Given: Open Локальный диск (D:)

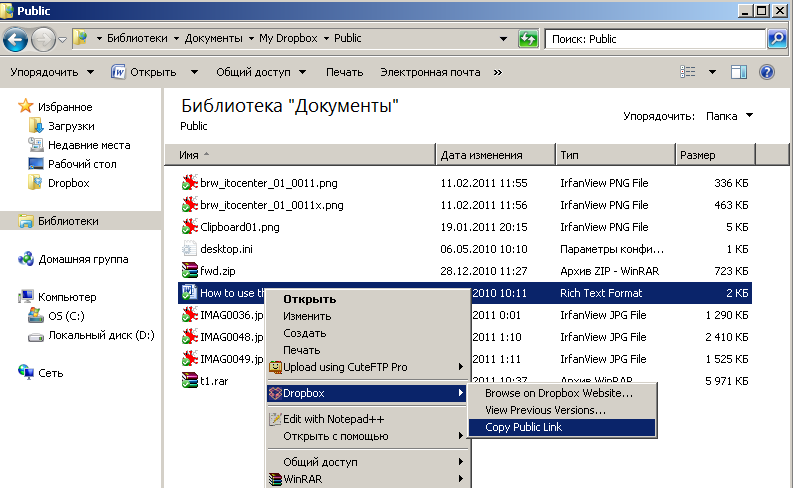Looking at the screenshot, I should [x=101, y=335].
